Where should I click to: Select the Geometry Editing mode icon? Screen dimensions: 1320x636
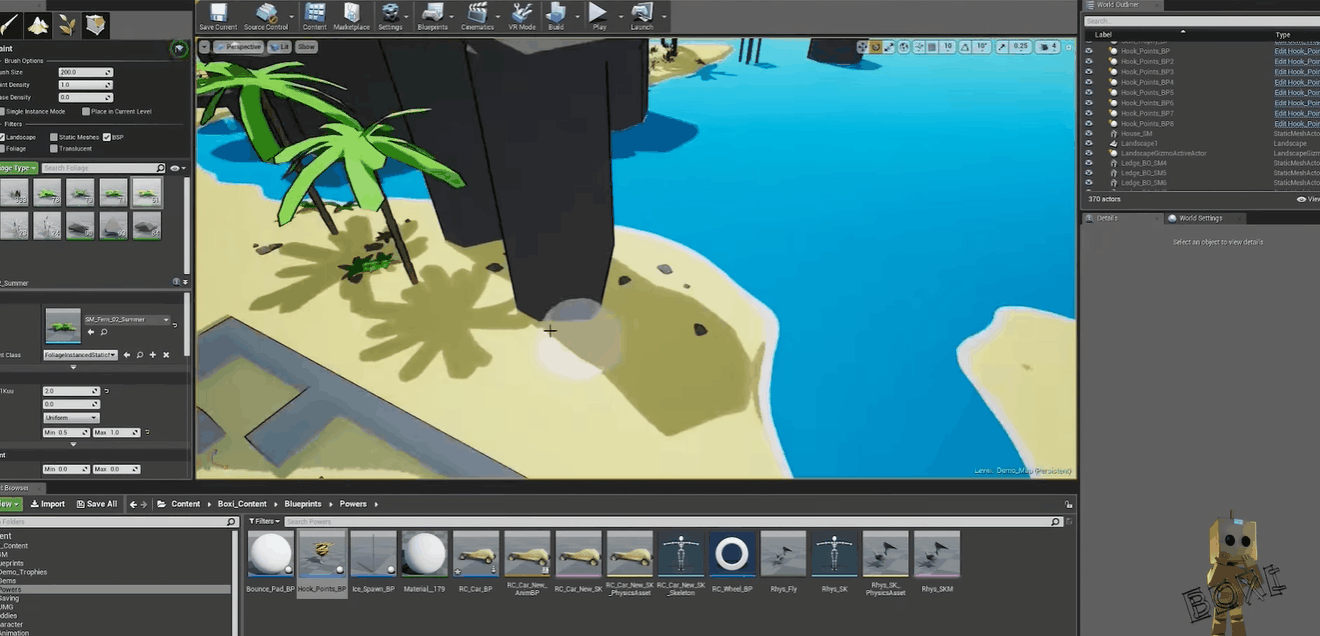96,26
